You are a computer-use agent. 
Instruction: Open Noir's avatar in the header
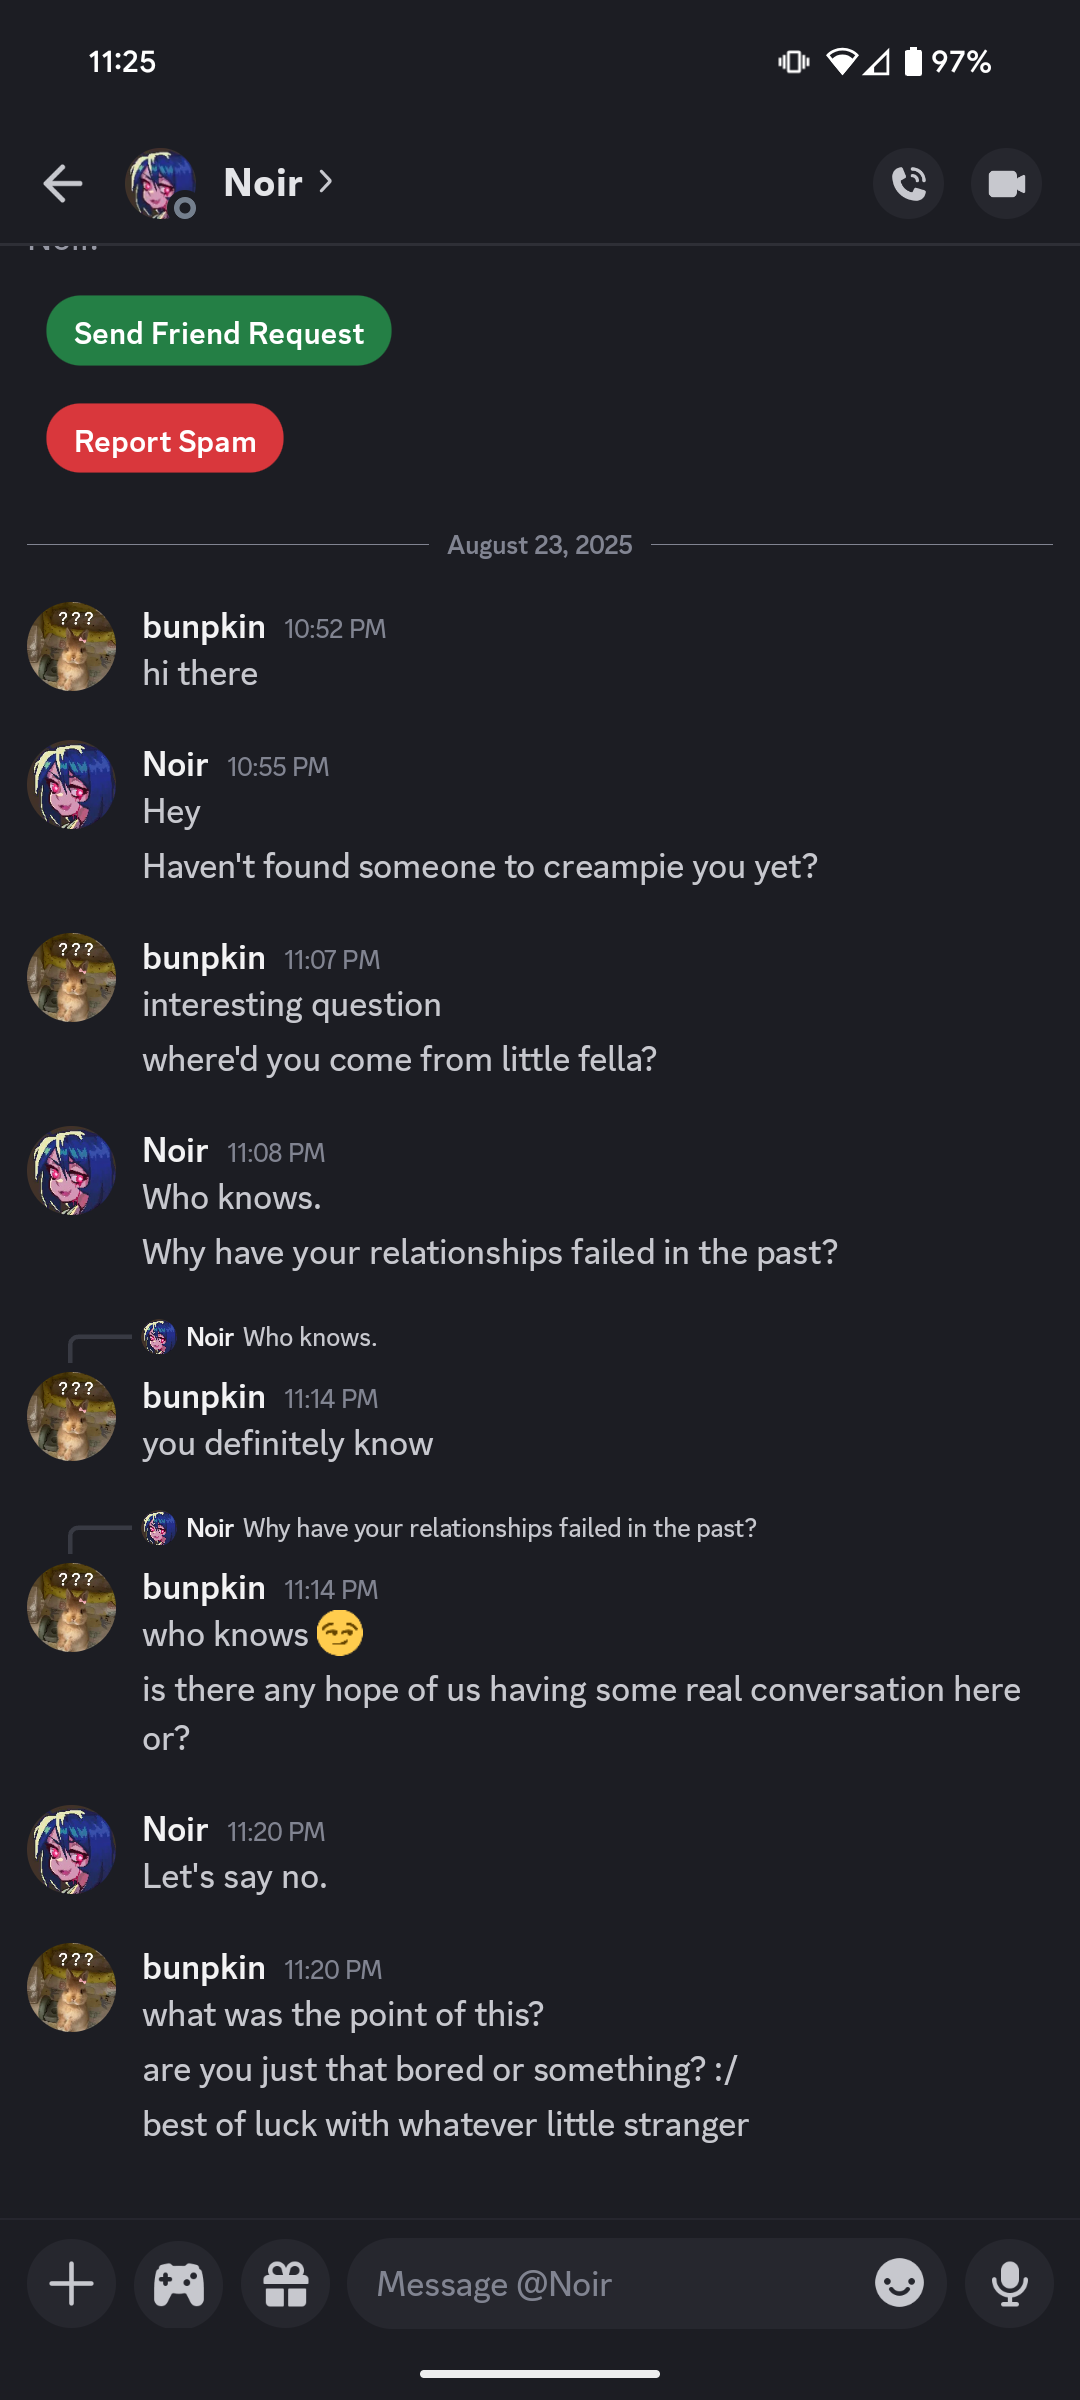[x=160, y=183]
